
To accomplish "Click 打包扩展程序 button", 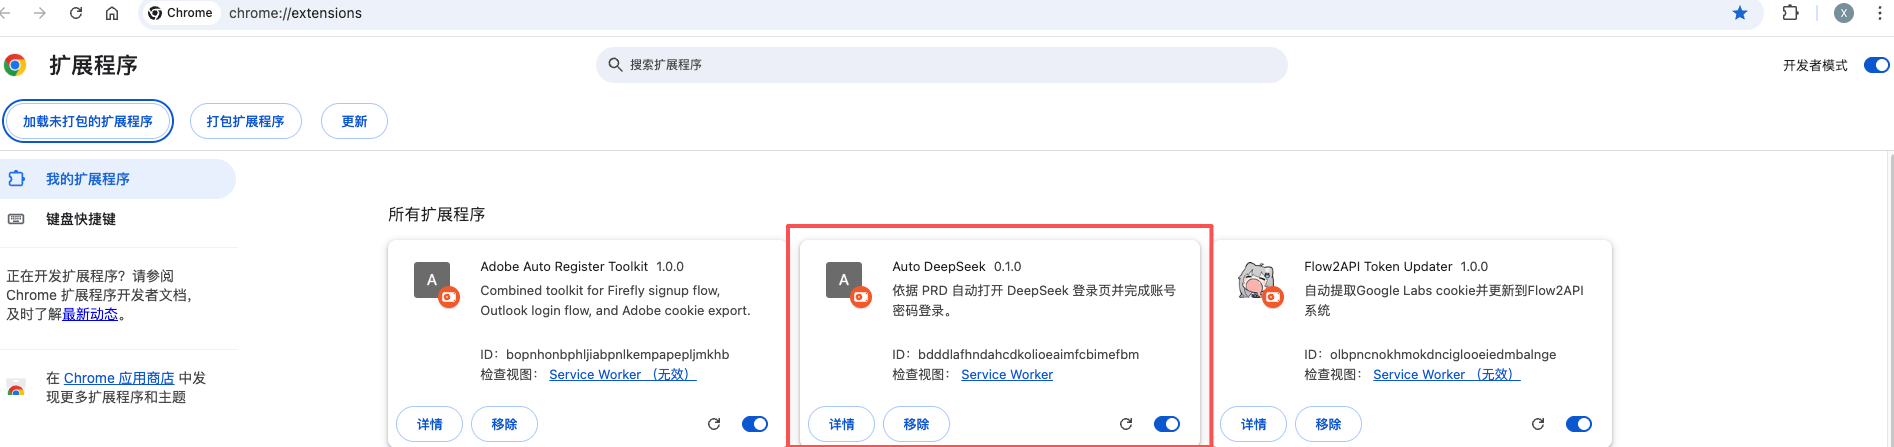I will (x=245, y=121).
